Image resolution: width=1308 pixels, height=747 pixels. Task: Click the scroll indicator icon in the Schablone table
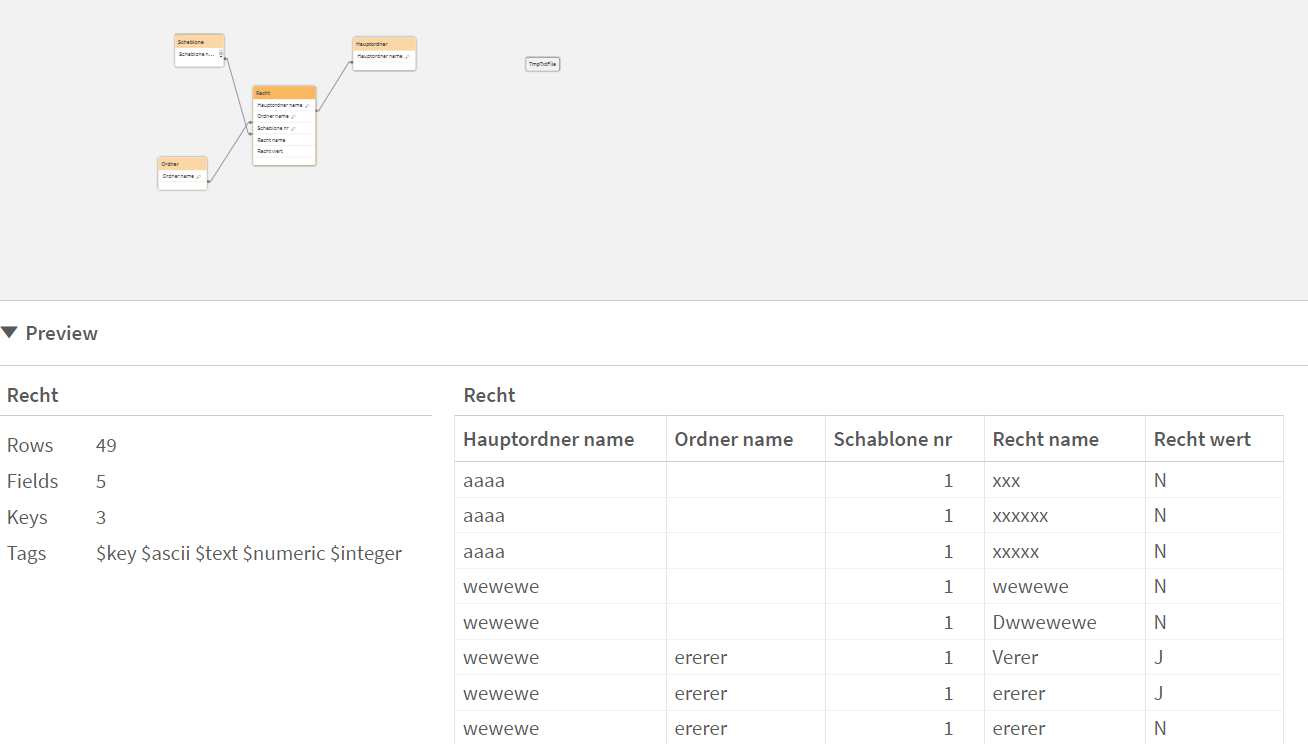coord(221,53)
